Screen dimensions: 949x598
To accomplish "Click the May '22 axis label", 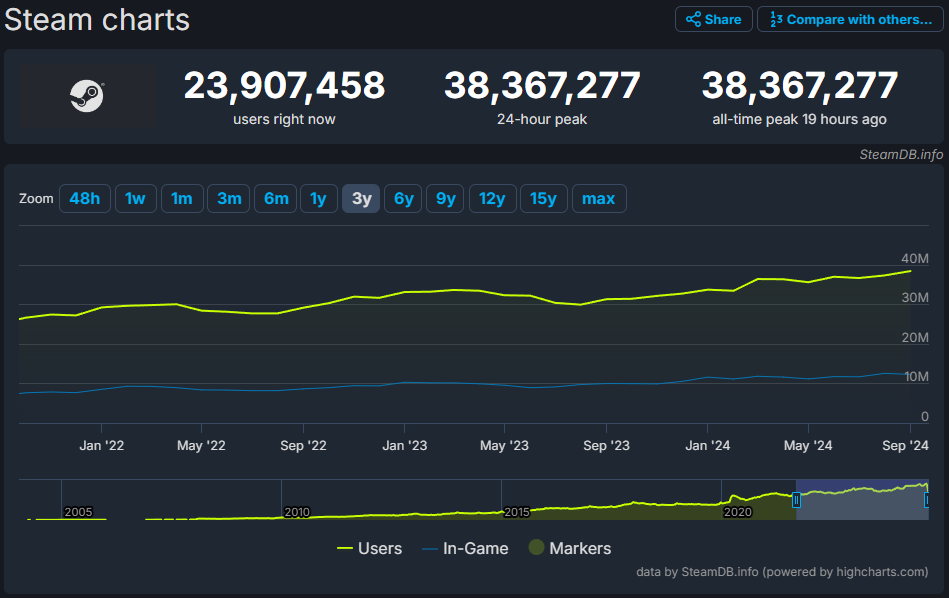I will (201, 446).
